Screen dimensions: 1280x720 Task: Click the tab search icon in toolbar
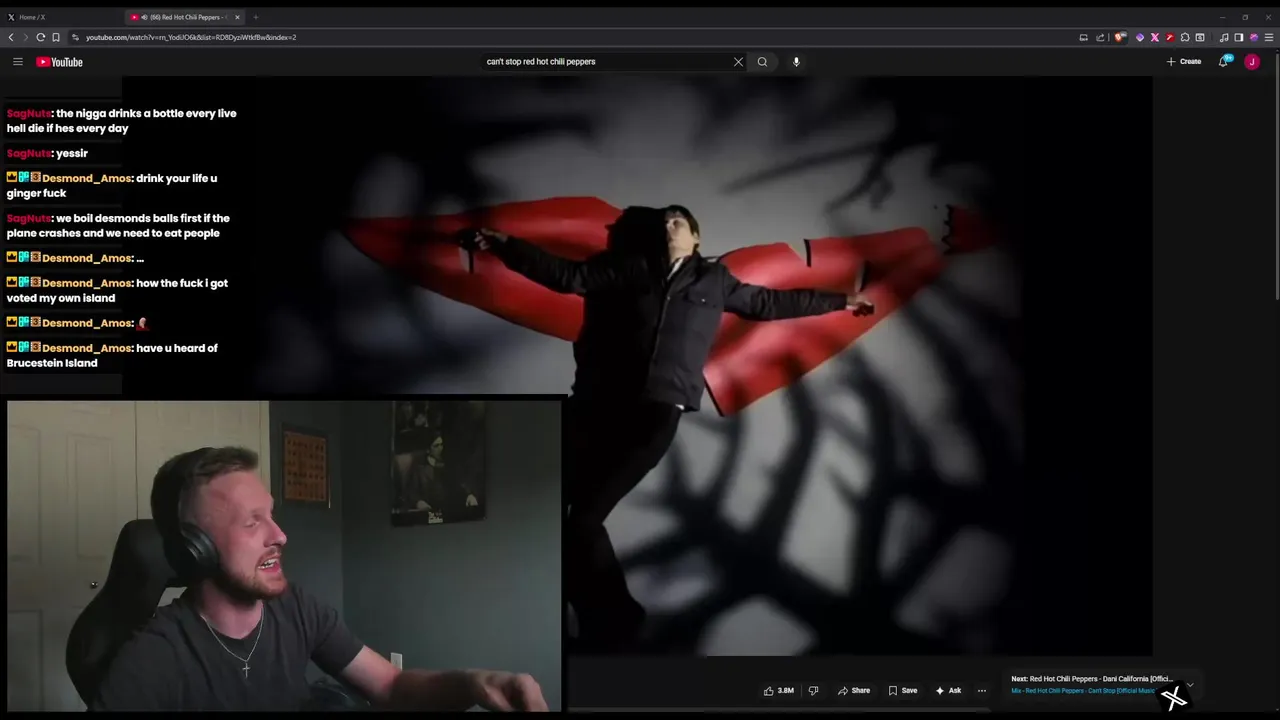1200,37
